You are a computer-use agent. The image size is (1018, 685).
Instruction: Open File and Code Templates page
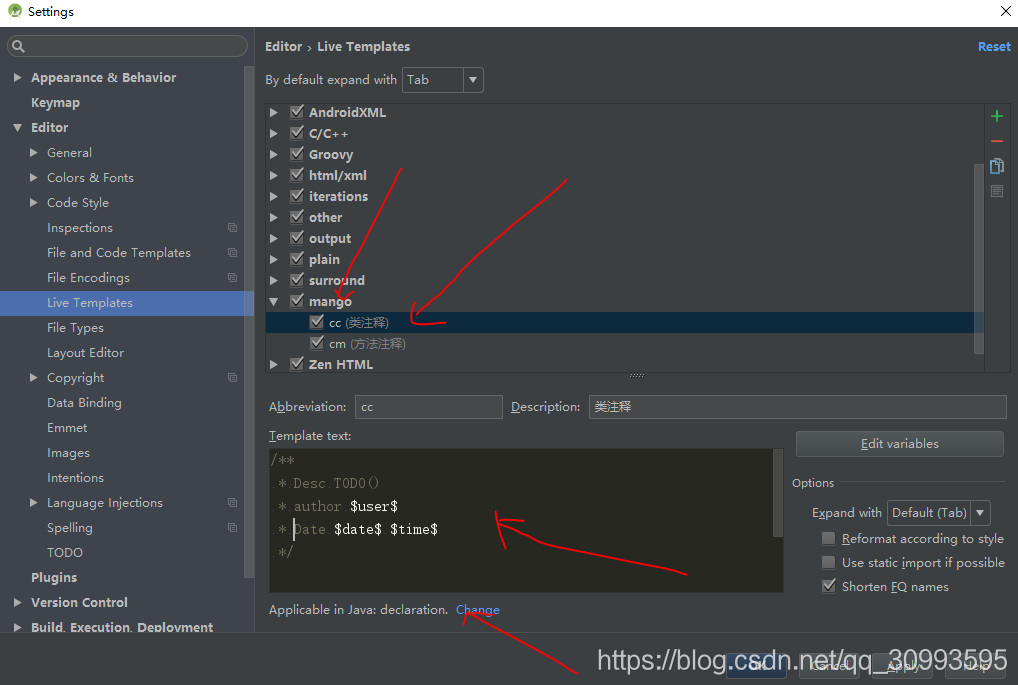[119, 253]
